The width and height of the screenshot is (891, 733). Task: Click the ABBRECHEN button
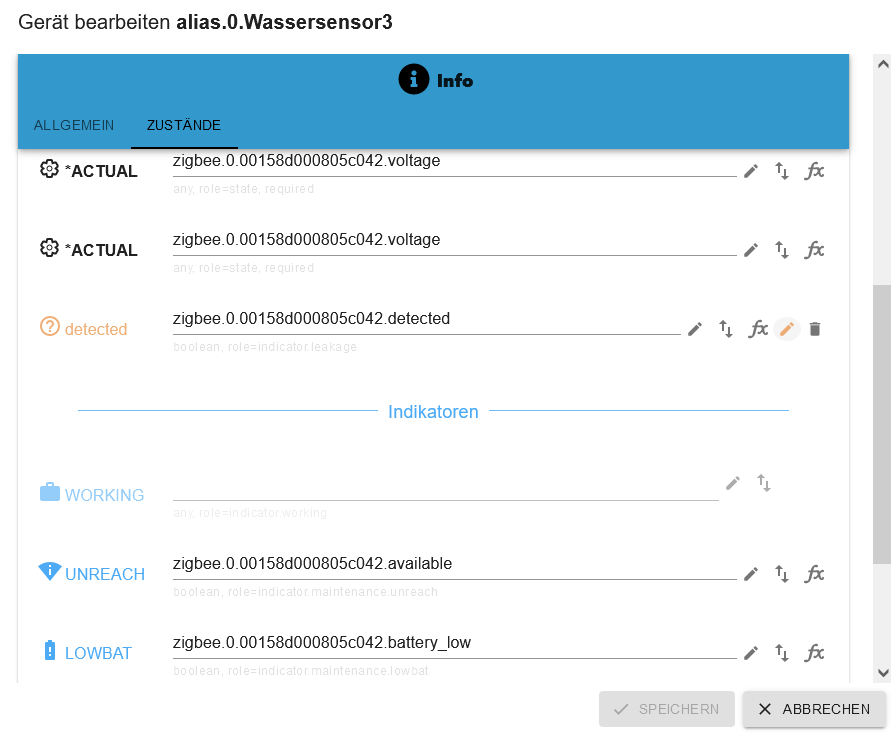[x=814, y=709]
